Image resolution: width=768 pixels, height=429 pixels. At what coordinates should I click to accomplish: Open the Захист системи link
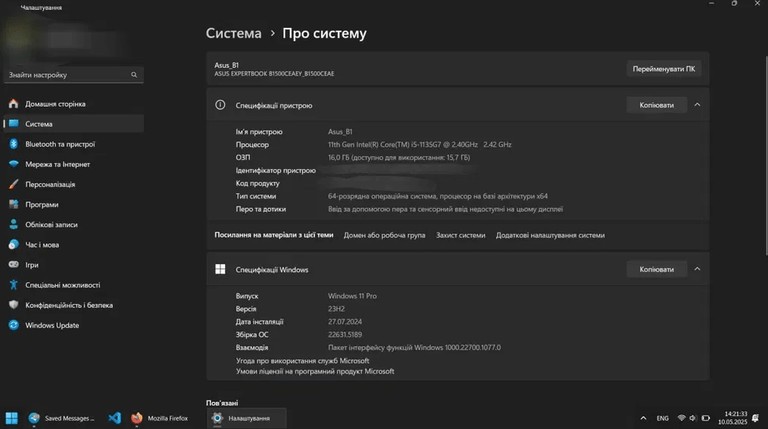pos(460,235)
